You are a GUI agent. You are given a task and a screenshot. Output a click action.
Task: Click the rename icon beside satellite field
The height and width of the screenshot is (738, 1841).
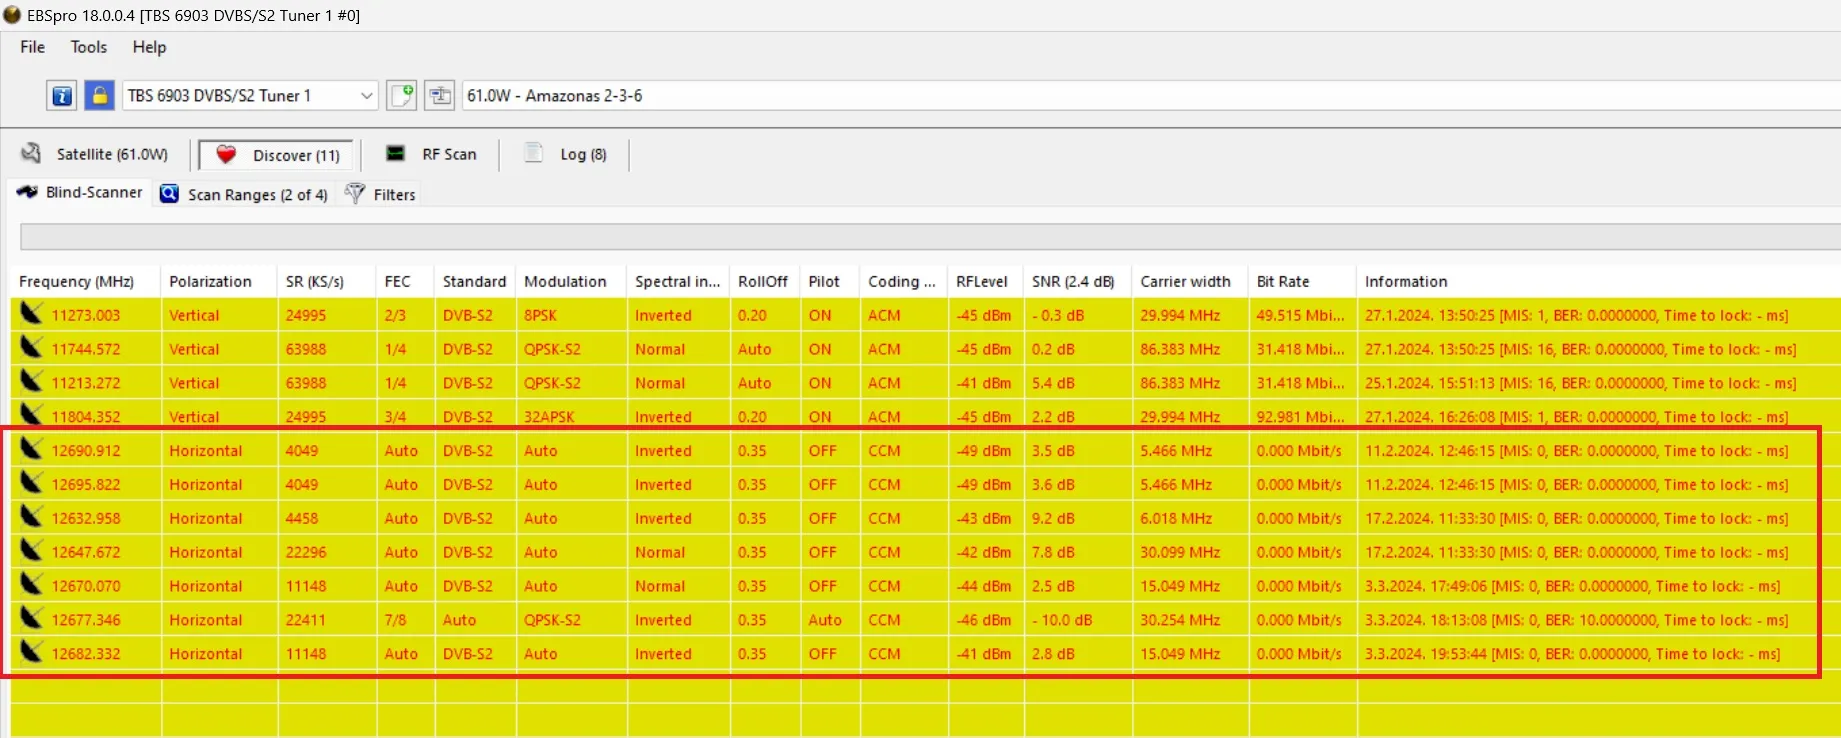[439, 96]
